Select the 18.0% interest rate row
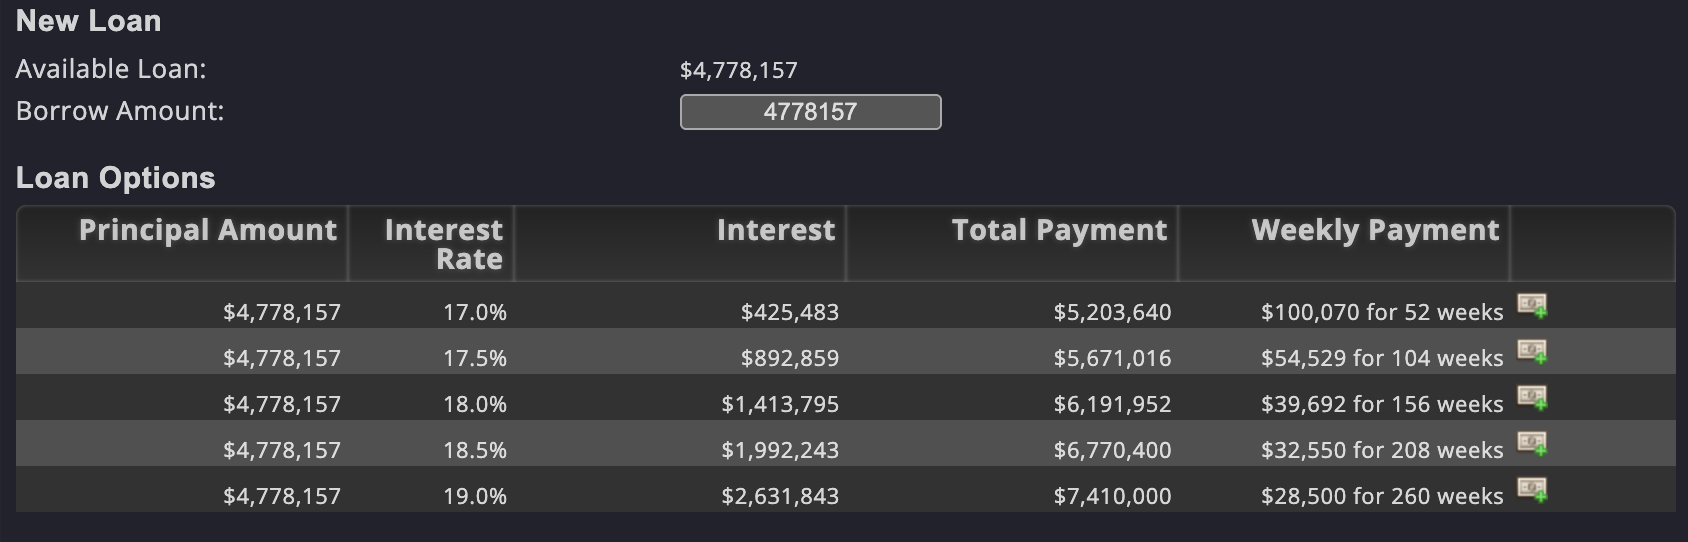The image size is (1688, 542). coord(846,398)
